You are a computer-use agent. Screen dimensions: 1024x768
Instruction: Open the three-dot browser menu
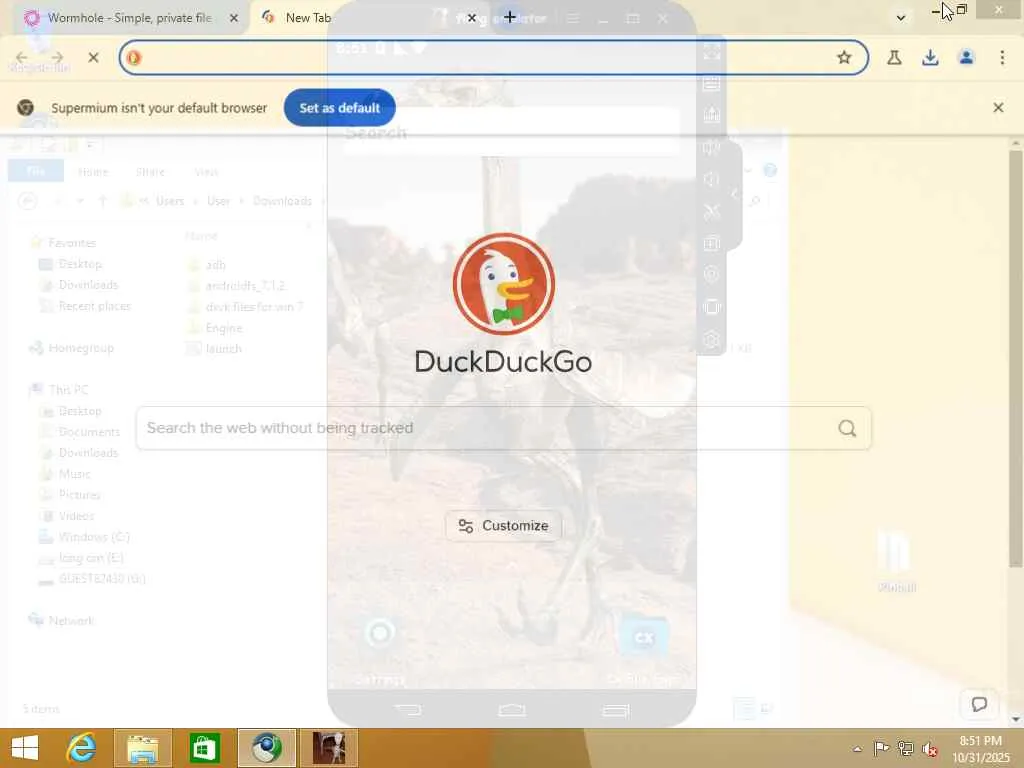coord(1002,57)
